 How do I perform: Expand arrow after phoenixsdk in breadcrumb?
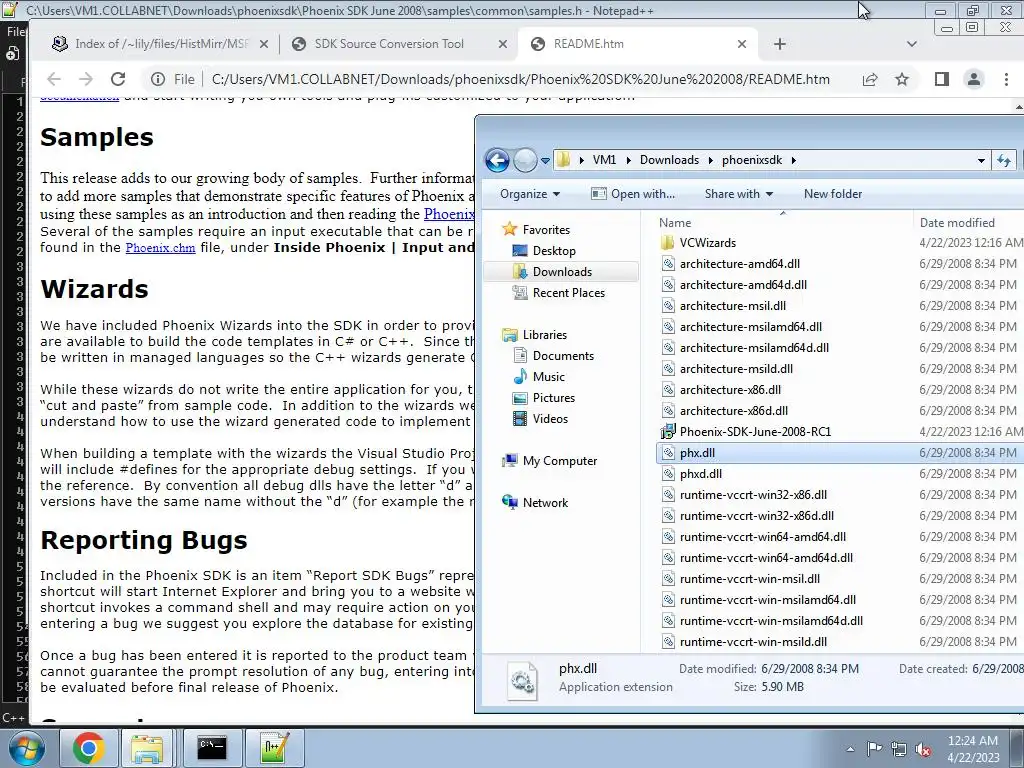[793, 160]
